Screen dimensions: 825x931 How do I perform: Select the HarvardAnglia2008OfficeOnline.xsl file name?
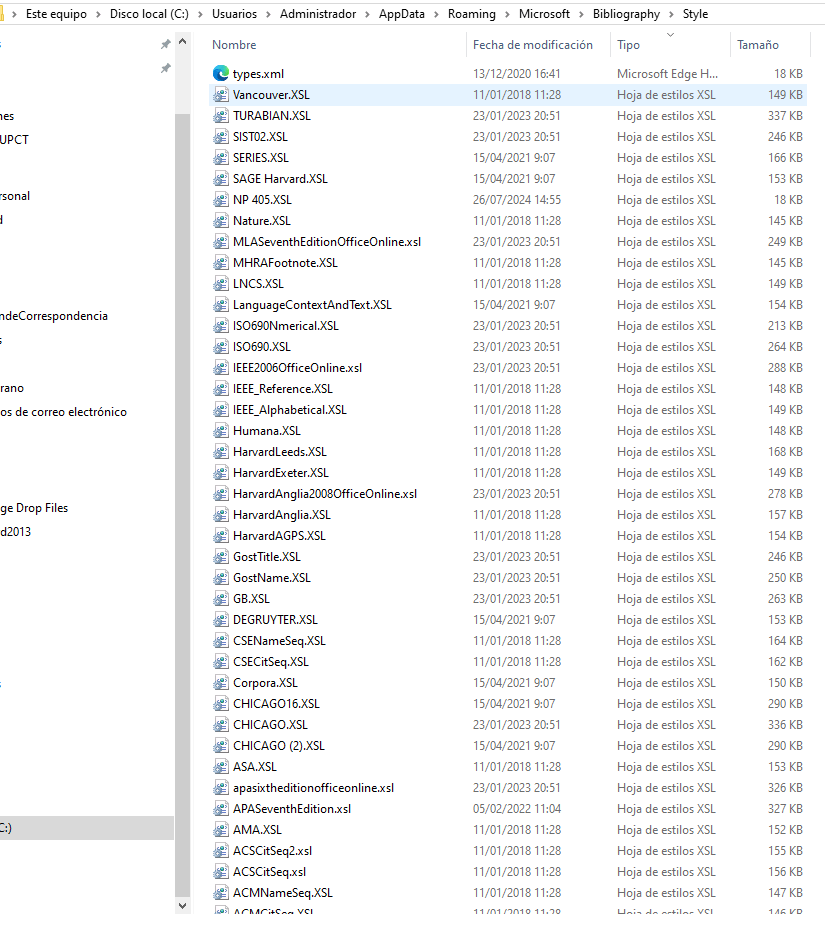point(325,494)
